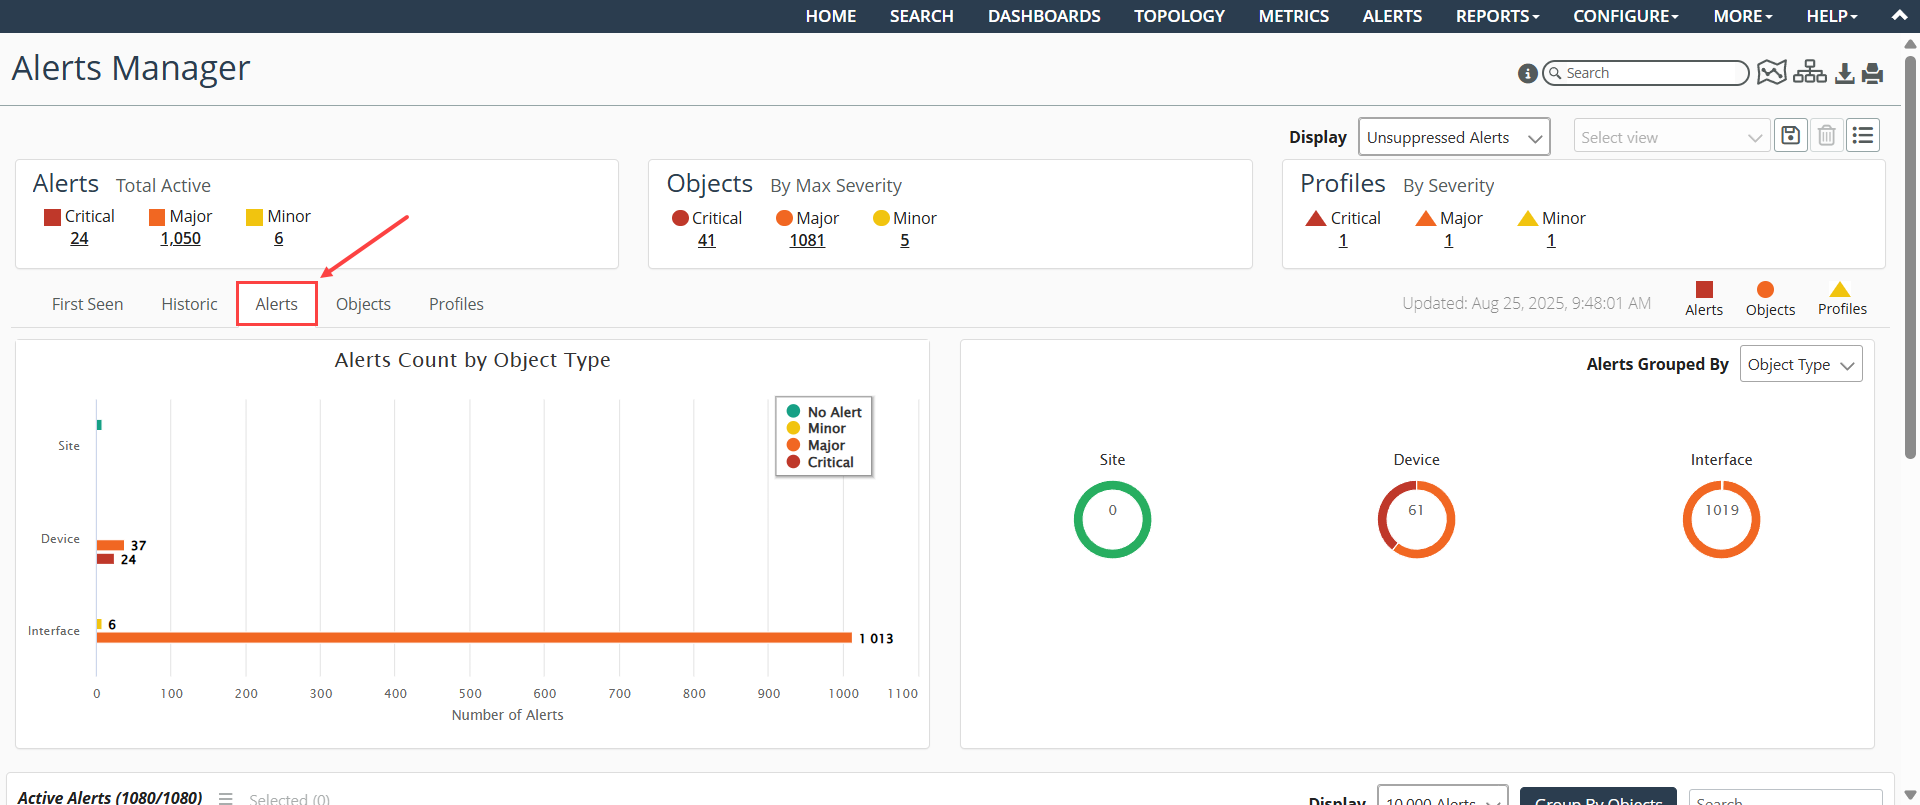1920x805 pixels.
Task: Click the info icon beside Search
Action: coord(1527,73)
